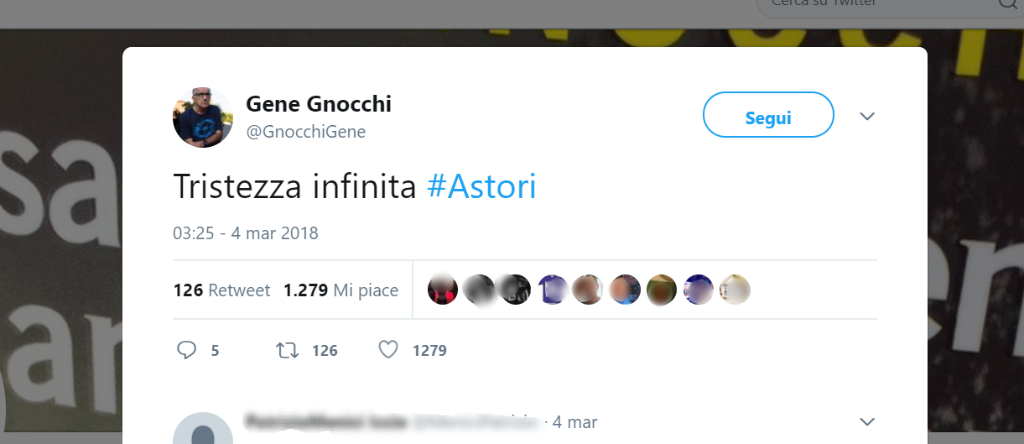1024x444 pixels.
Task: Like the tweet with the heart icon
Action: click(389, 350)
